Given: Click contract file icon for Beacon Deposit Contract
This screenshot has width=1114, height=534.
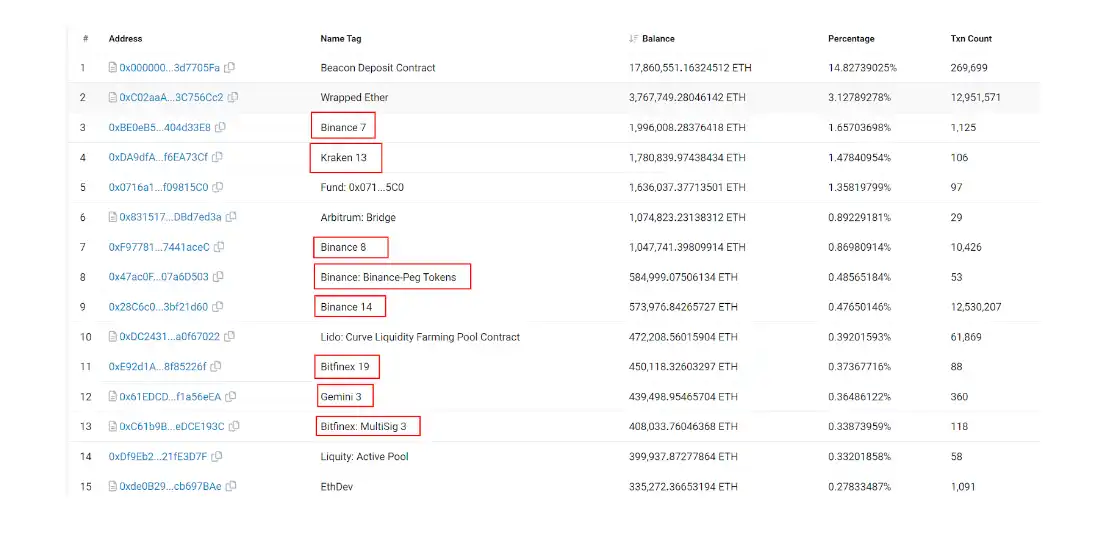Looking at the screenshot, I should 112,68.
